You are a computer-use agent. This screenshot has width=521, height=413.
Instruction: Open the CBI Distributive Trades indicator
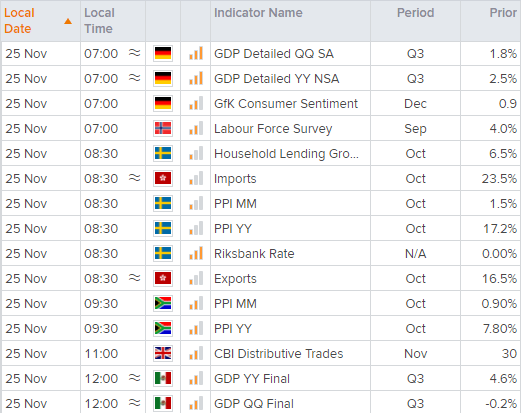click(x=278, y=353)
